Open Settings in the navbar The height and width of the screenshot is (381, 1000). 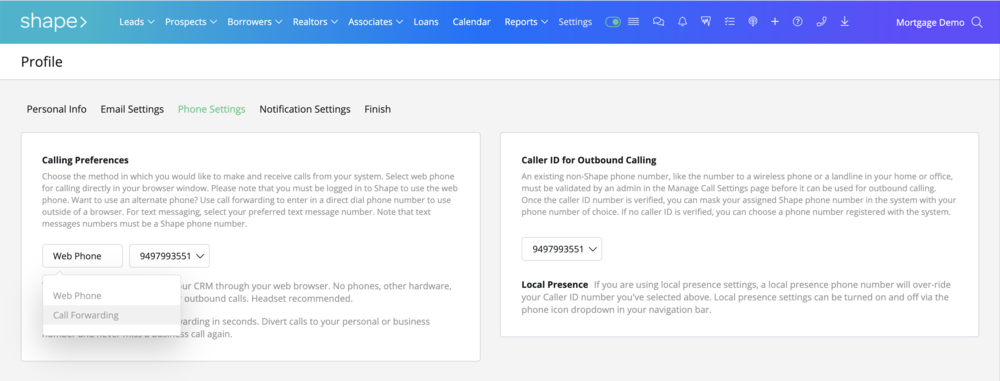click(x=575, y=22)
